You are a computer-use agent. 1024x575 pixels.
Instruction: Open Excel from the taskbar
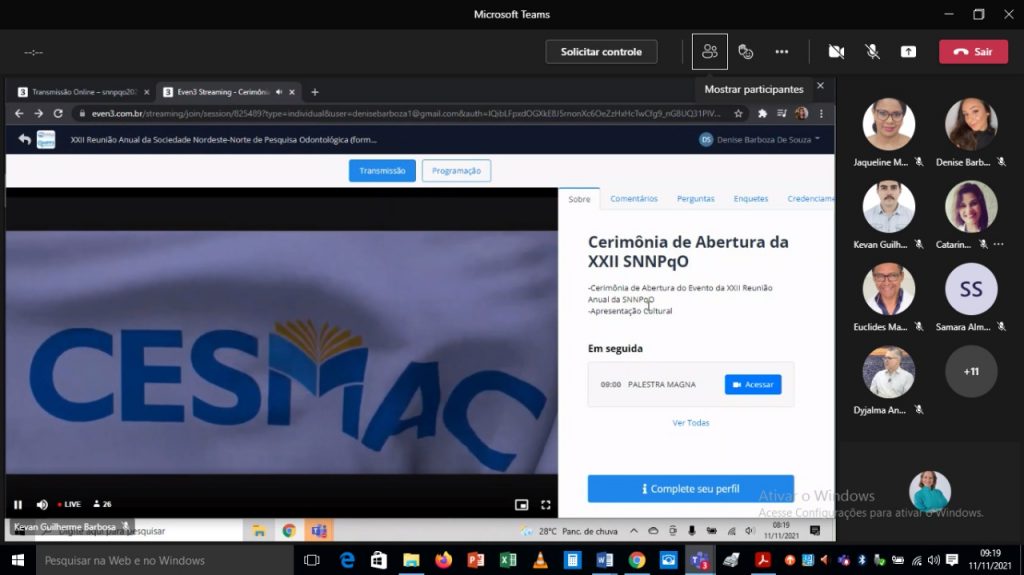click(x=507, y=561)
